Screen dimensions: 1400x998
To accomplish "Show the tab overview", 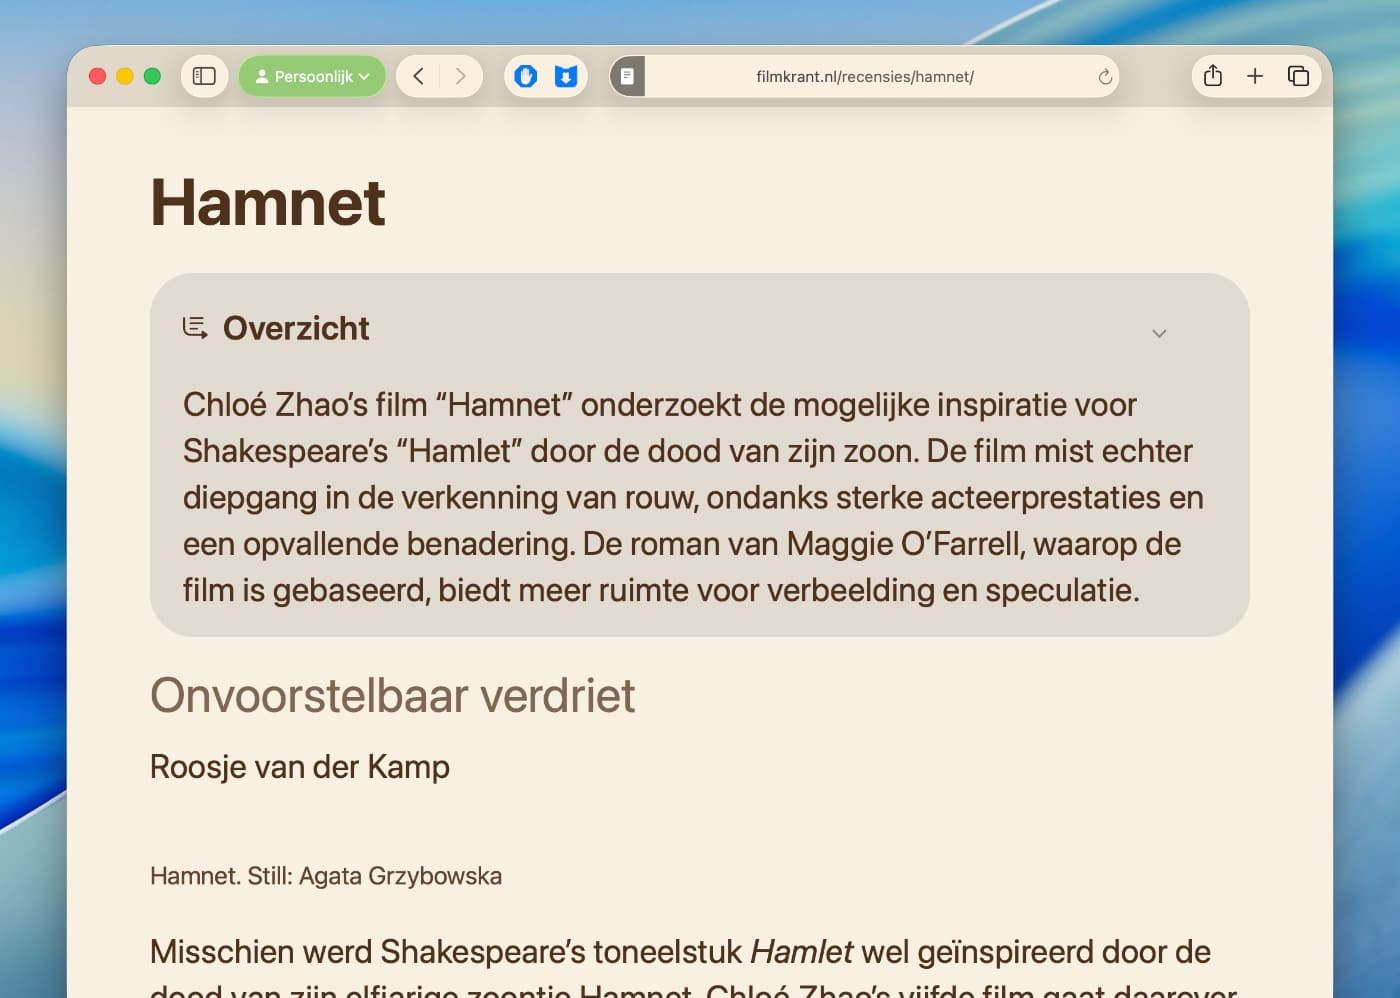I will pos(1298,76).
